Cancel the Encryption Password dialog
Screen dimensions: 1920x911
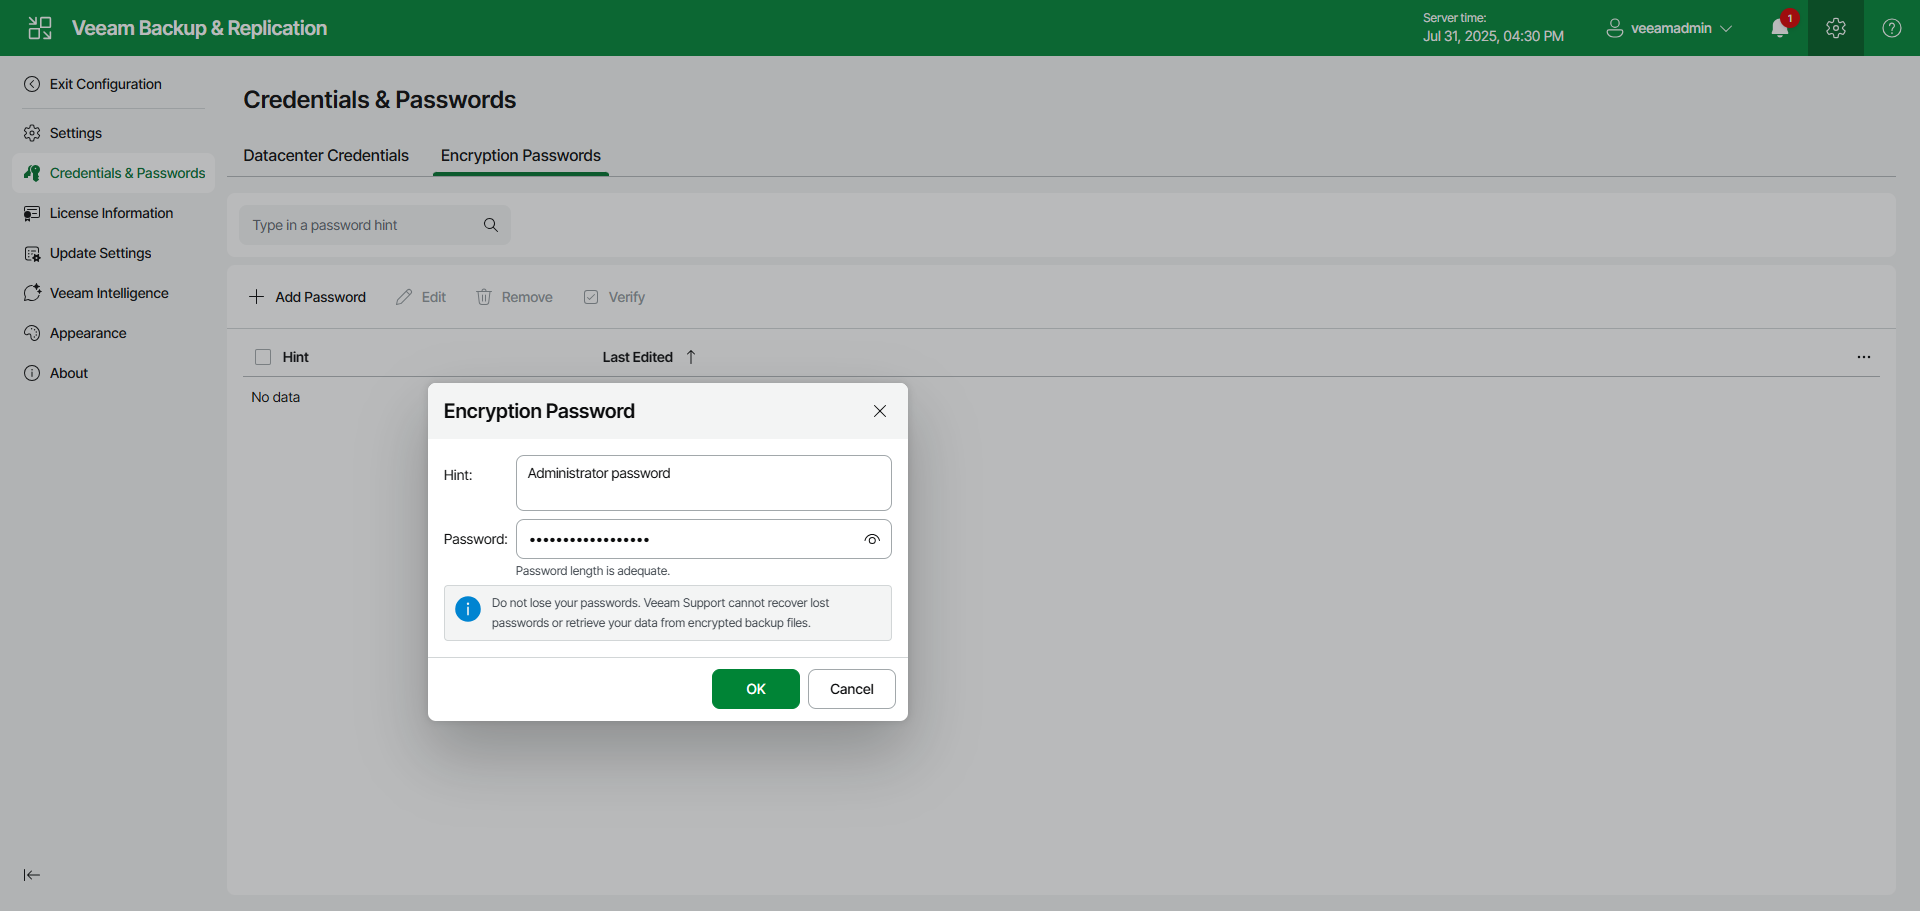coord(851,689)
